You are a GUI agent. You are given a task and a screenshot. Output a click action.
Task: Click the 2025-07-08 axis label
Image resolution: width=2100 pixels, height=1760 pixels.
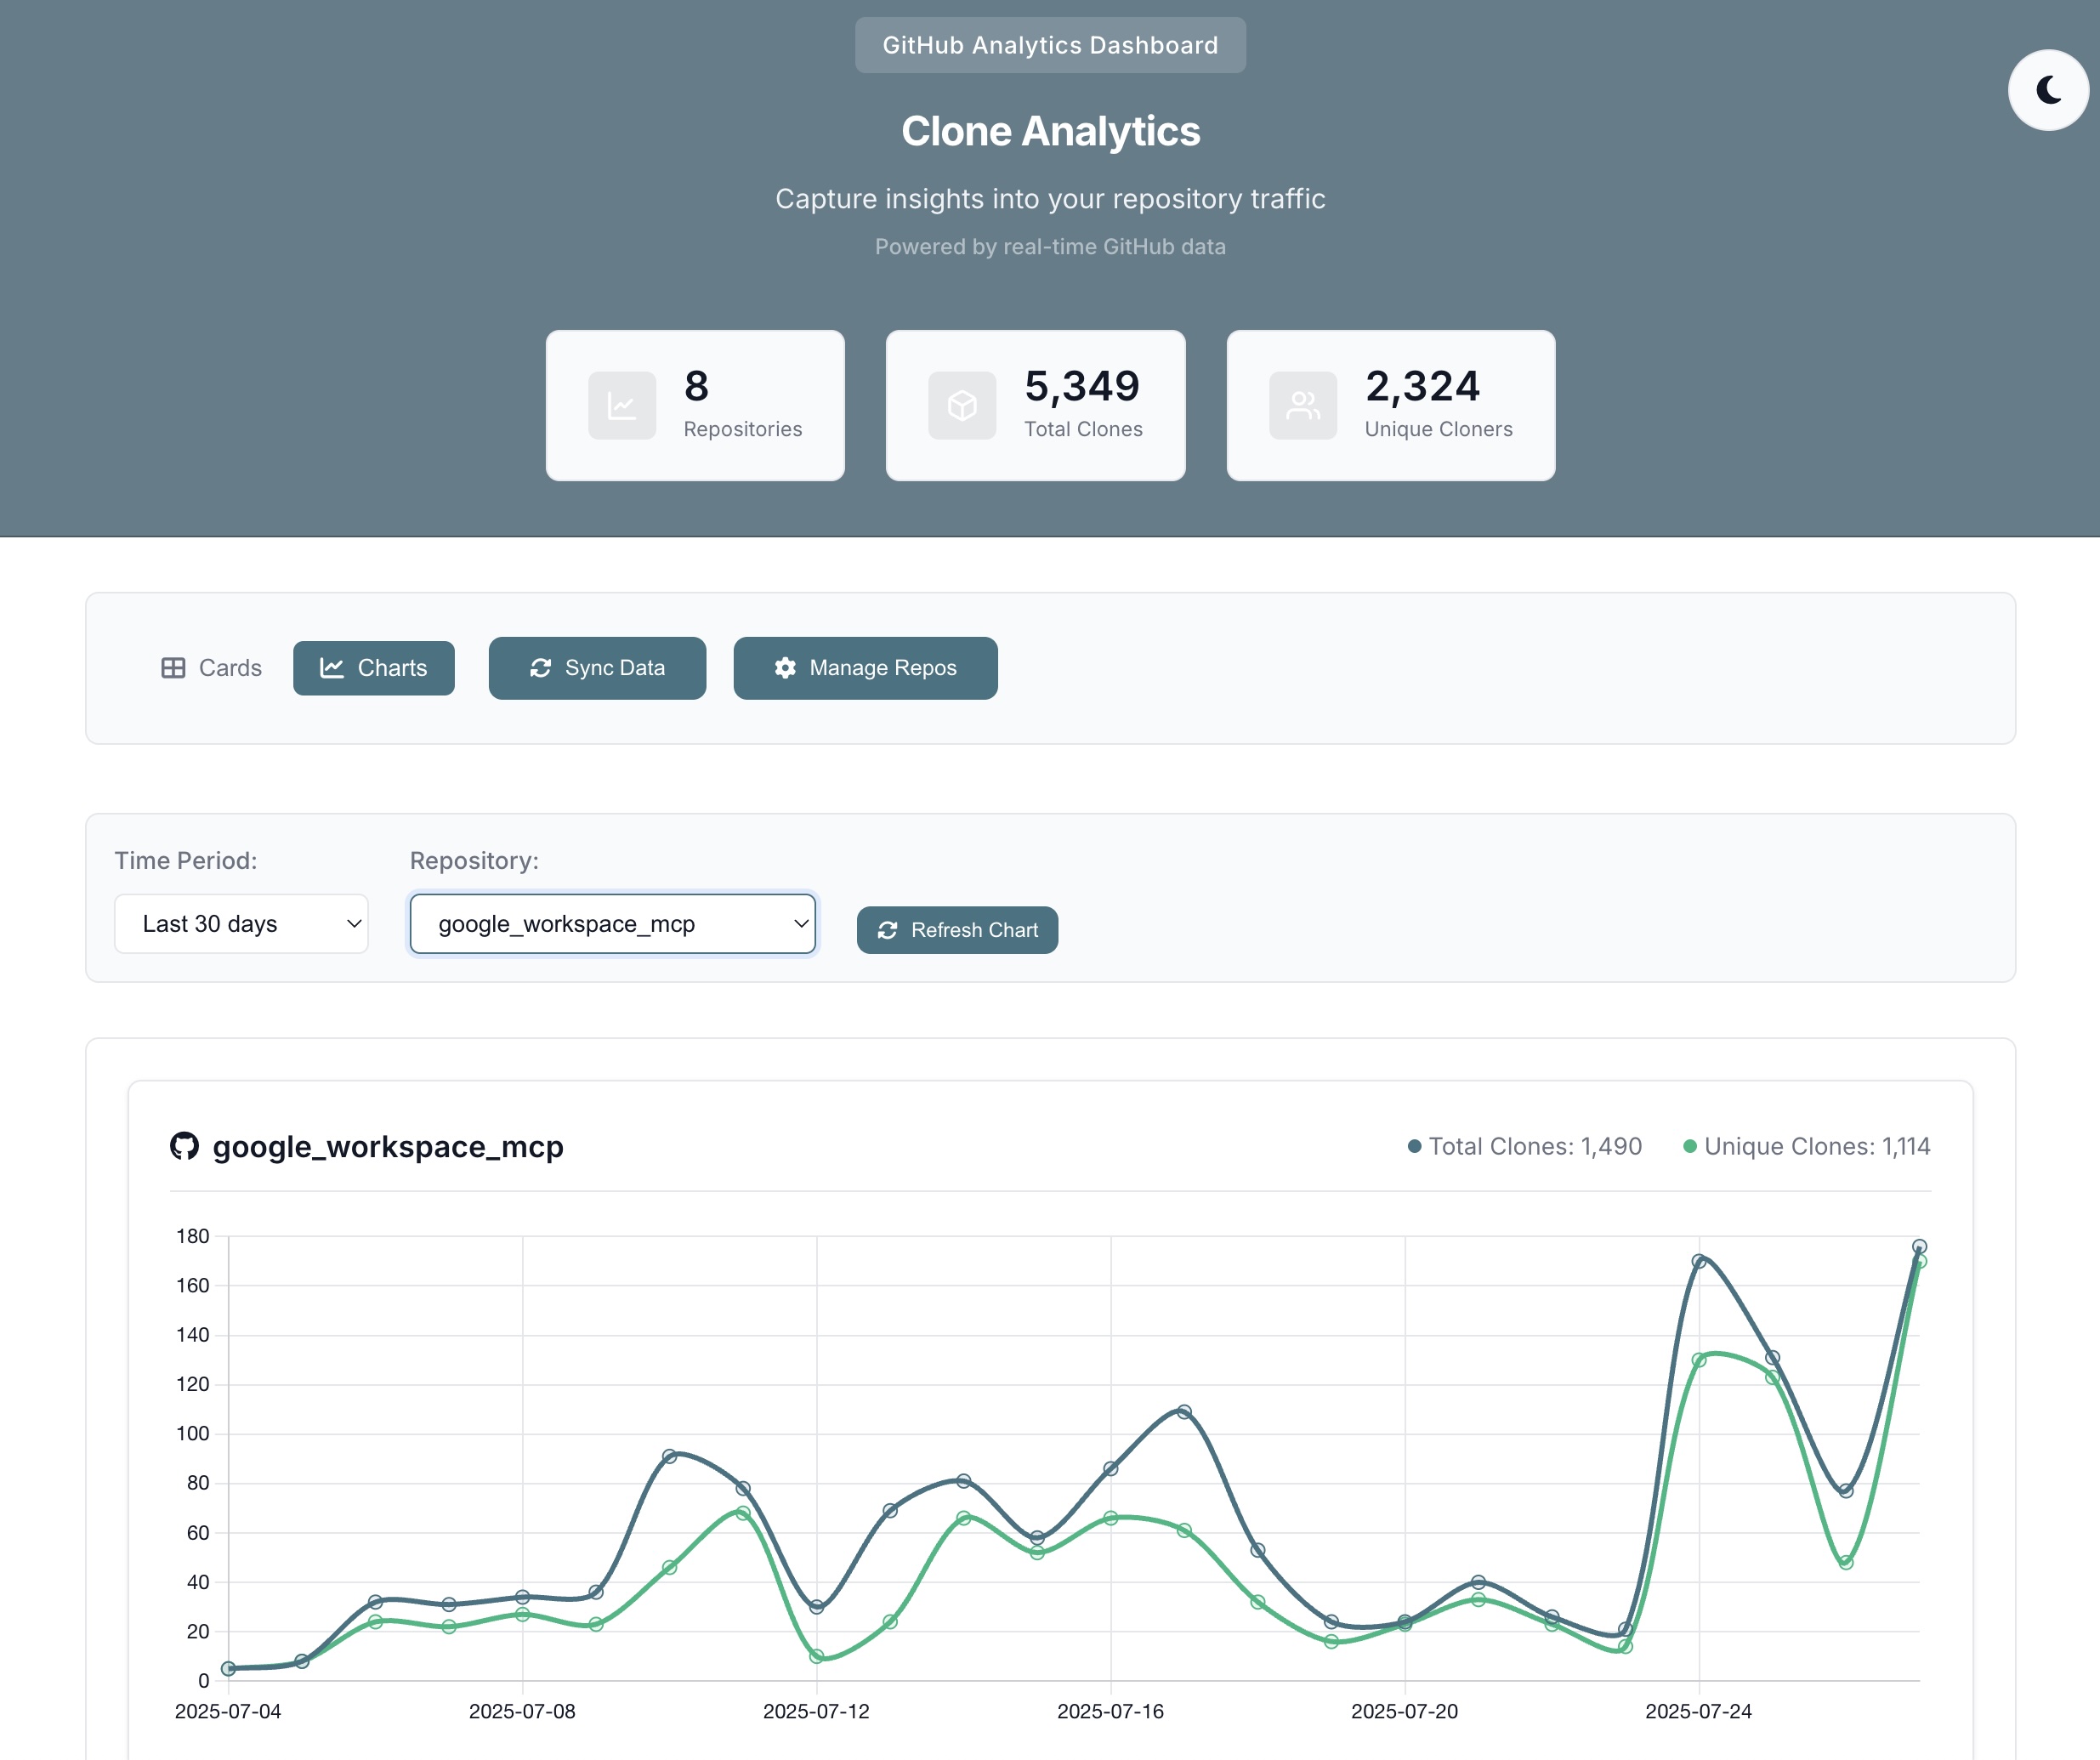pyautogui.click(x=522, y=1712)
